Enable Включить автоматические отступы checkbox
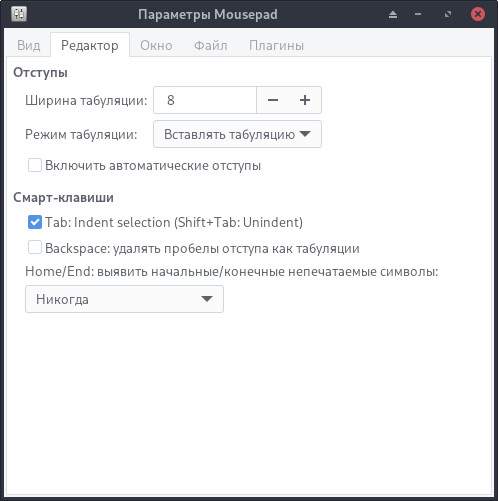The width and height of the screenshot is (498, 501). pyautogui.click(x=35, y=165)
